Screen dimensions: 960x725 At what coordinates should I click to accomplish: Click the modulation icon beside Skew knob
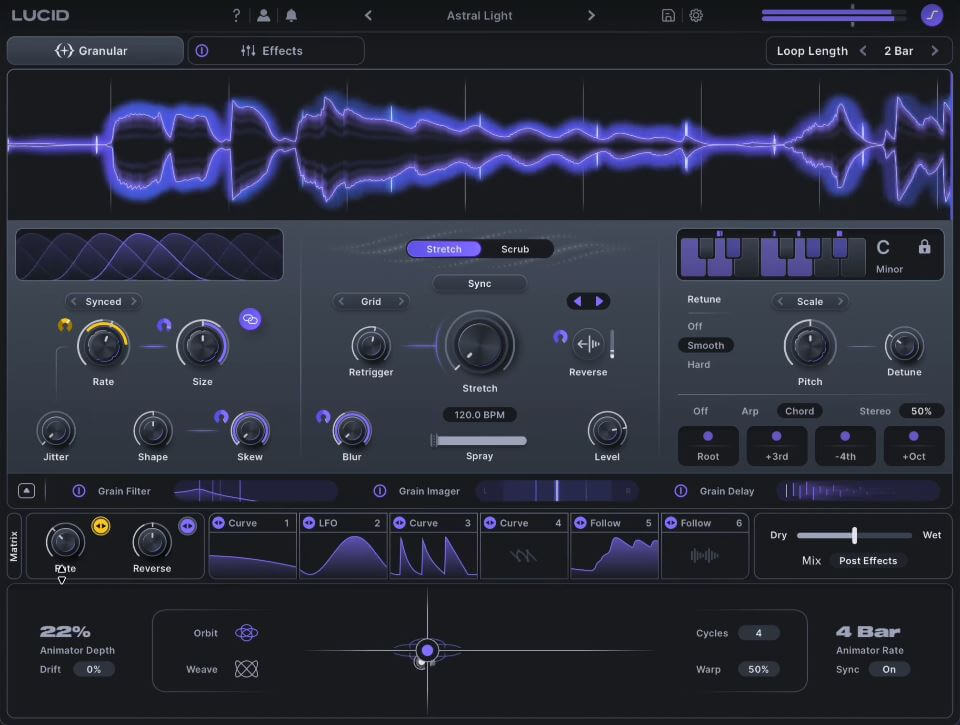[x=222, y=417]
